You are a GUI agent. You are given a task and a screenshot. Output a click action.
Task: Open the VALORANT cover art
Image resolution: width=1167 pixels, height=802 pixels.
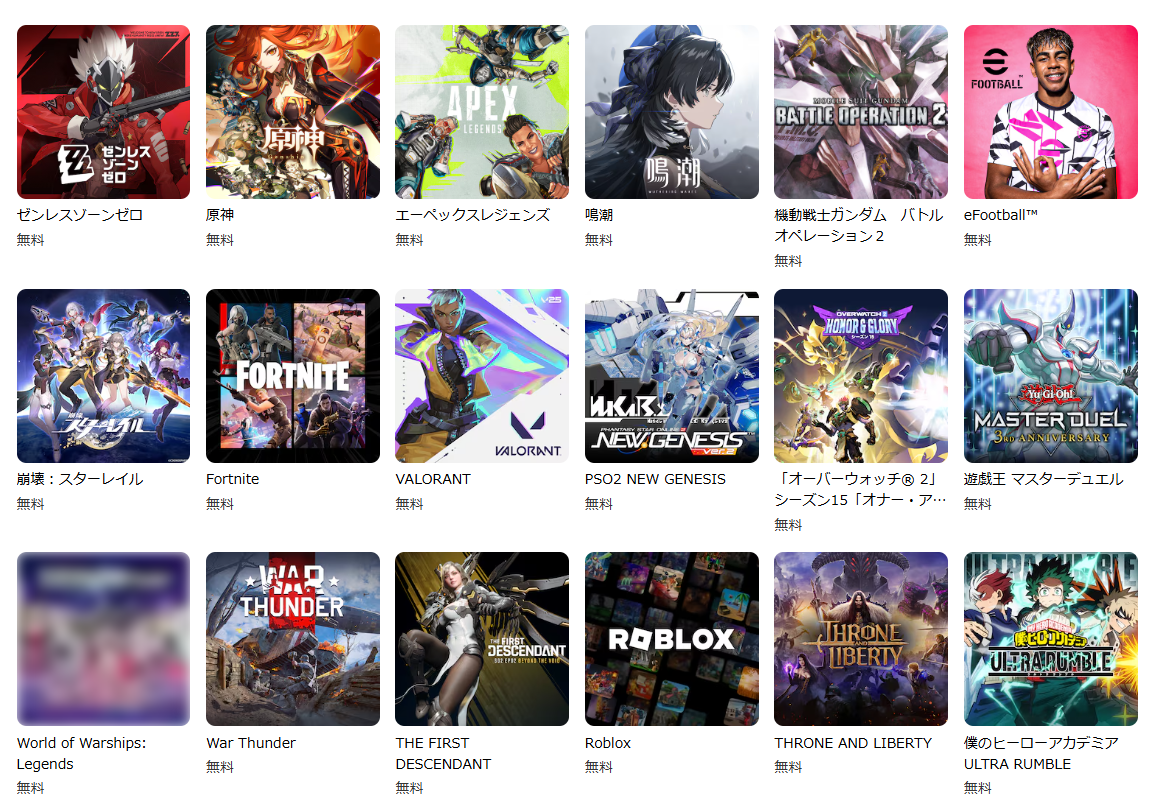point(482,376)
